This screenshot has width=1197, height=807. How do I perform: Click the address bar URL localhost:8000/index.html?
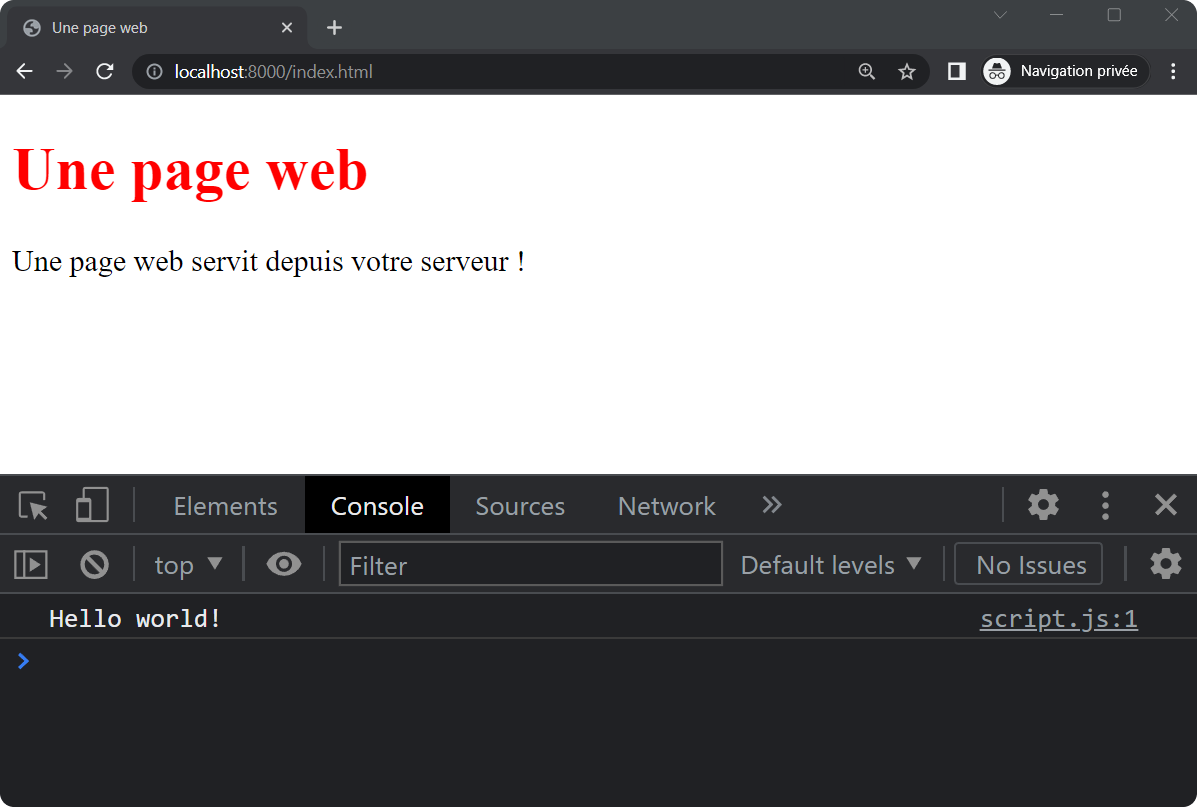(273, 72)
